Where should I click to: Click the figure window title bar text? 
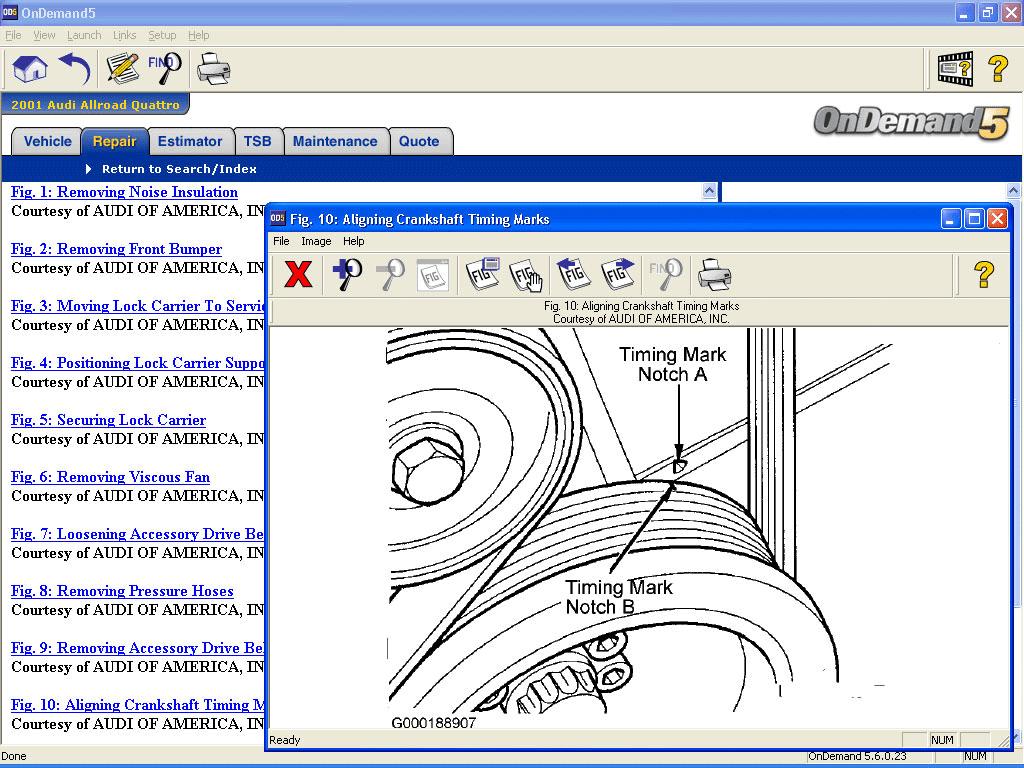(x=419, y=219)
